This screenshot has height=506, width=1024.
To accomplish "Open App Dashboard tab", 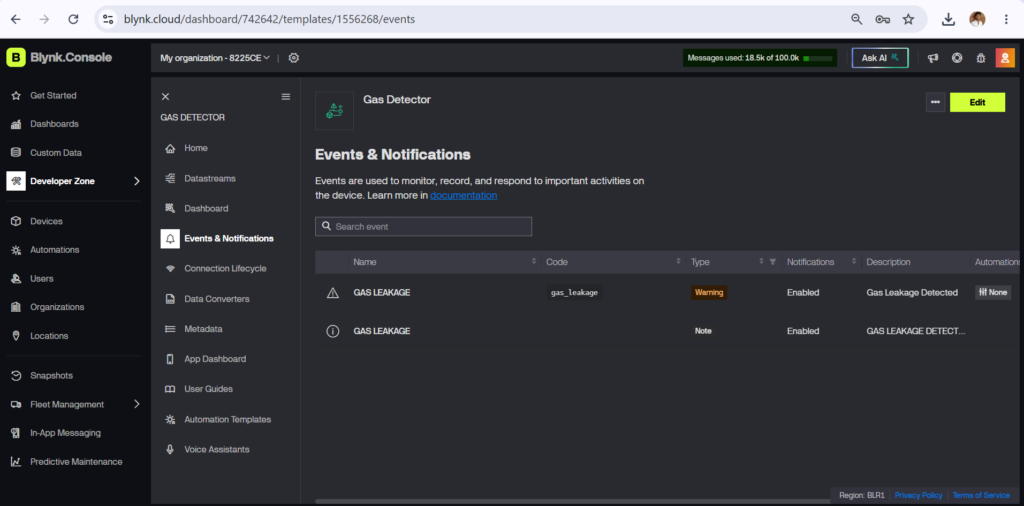I will 215,359.
